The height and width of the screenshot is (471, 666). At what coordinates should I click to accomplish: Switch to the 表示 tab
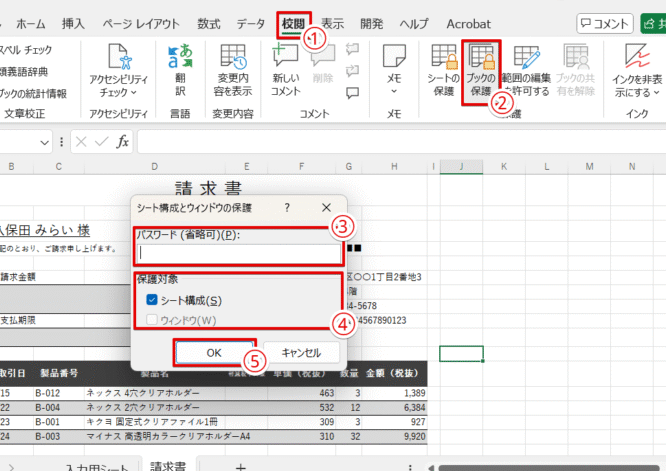click(x=332, y=24)
